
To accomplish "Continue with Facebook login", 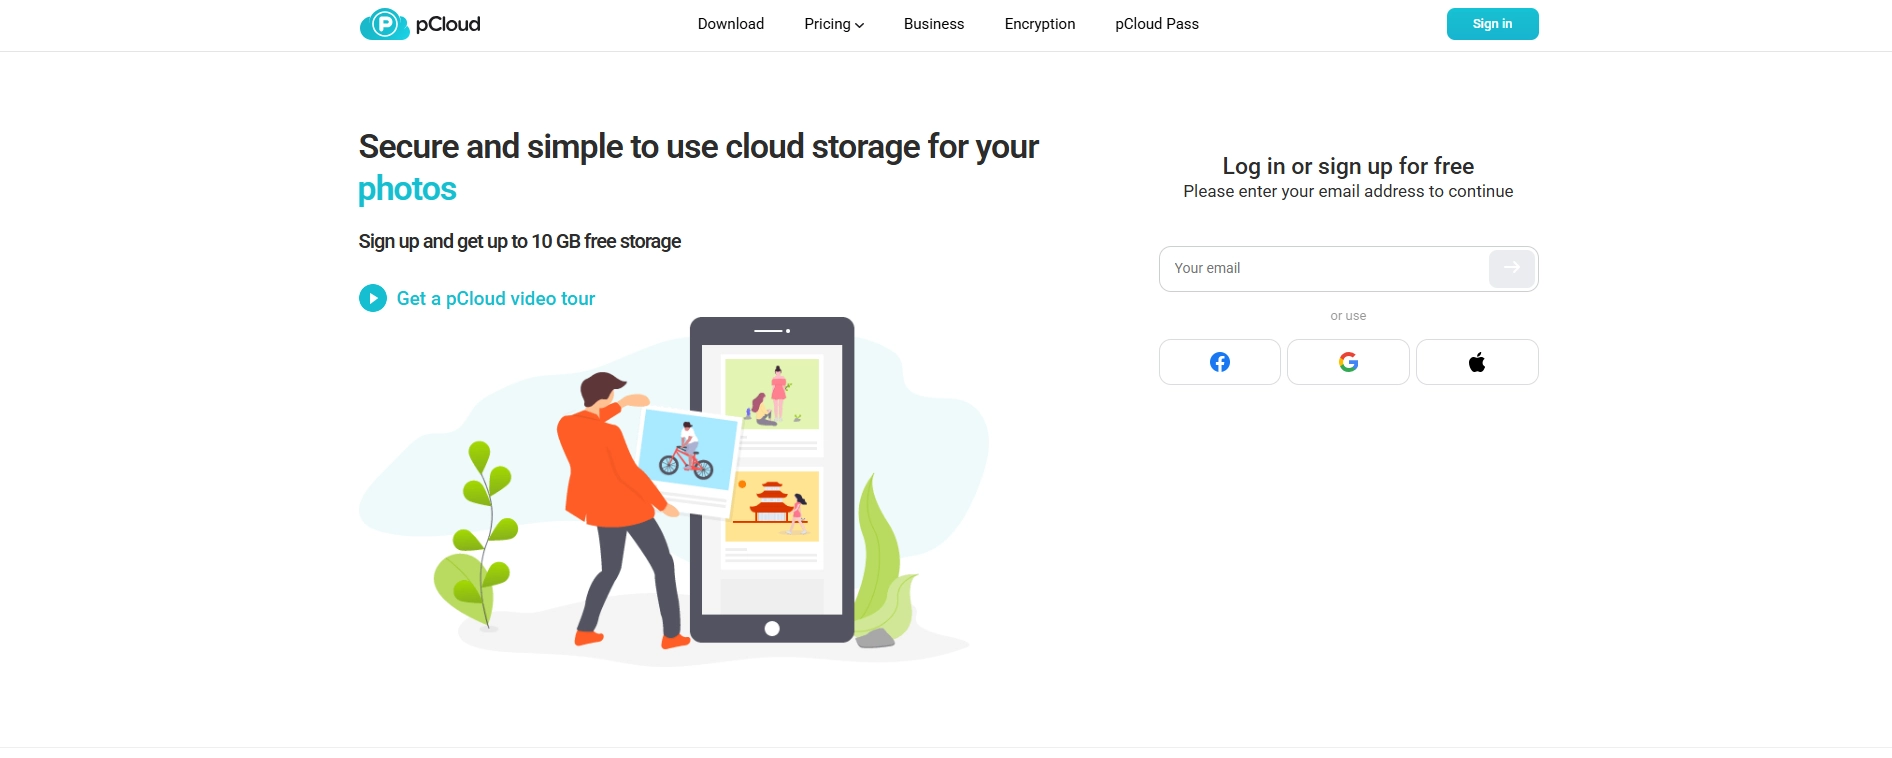I will point(1220,362).
